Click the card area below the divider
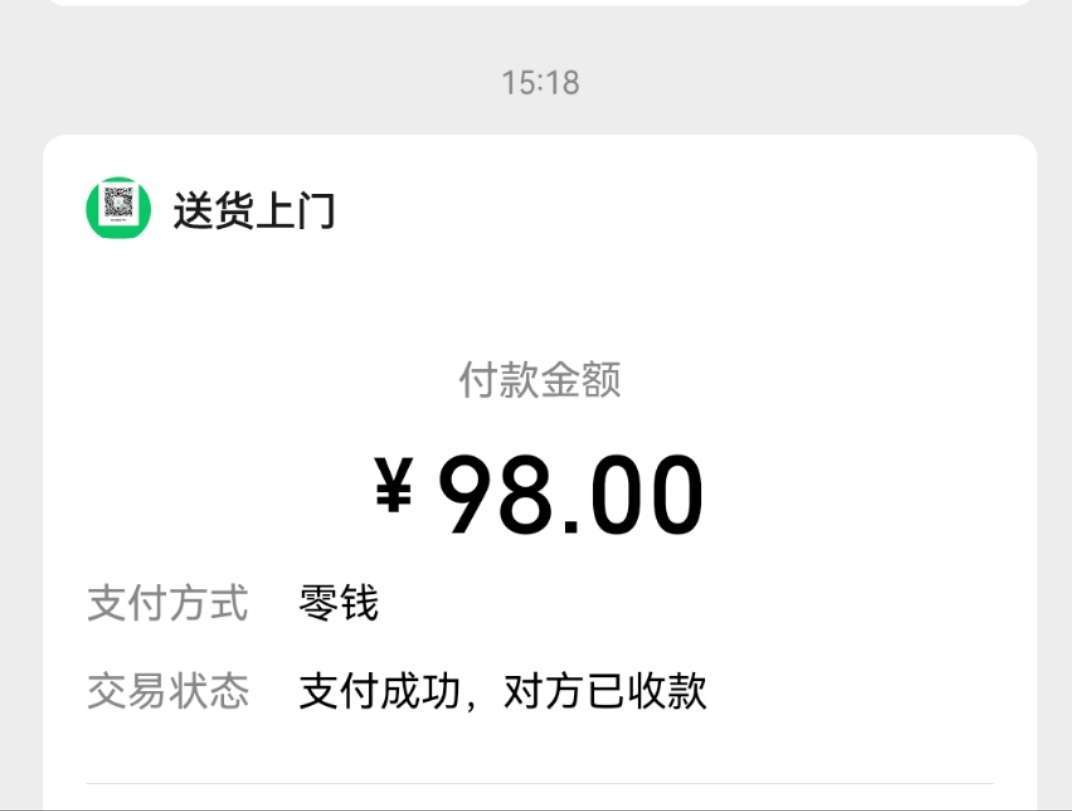Viewport: 1072px width, 811px height. 540,798
